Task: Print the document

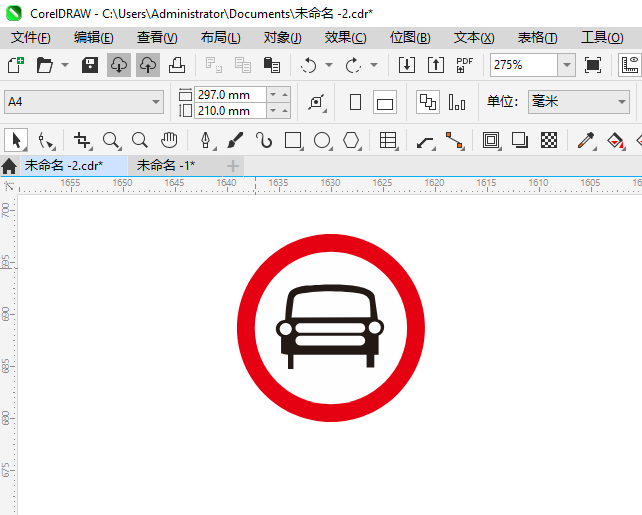Action: (x=177, y=65)
